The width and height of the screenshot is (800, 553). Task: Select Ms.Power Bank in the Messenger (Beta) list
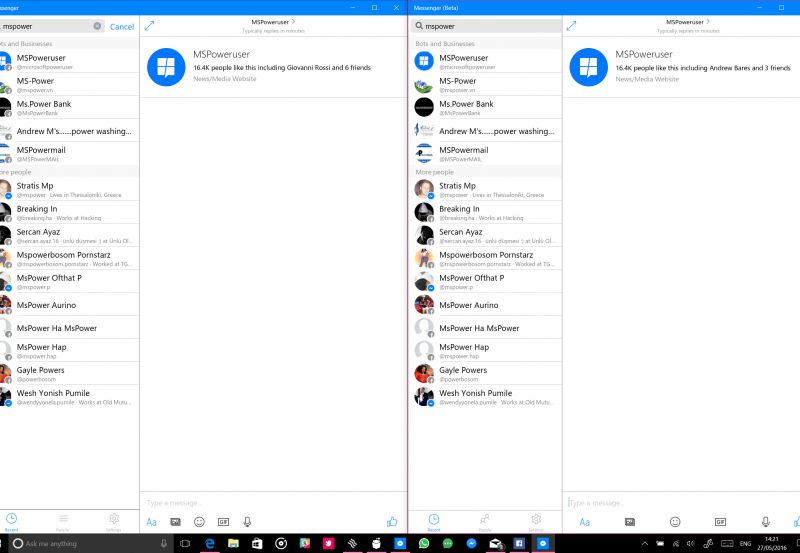485,107
